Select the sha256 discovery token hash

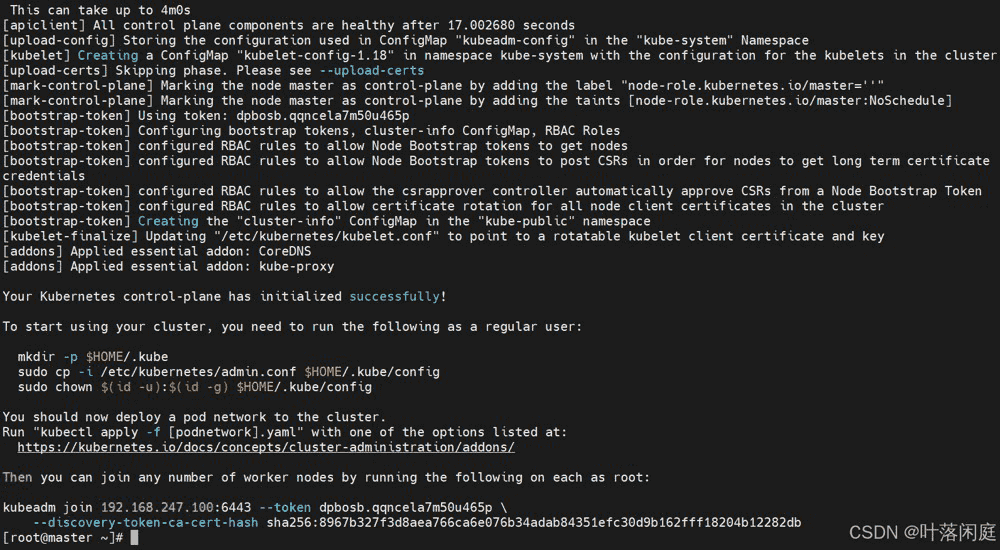(534, 523)
